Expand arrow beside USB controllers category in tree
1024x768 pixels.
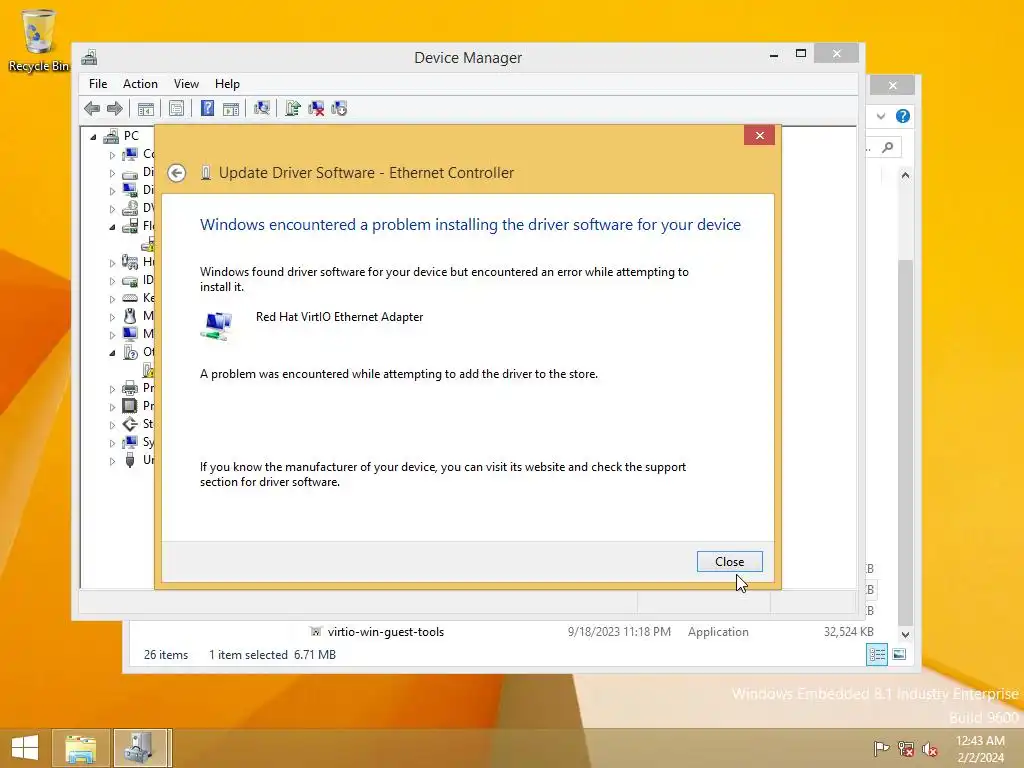click(112, 461)
